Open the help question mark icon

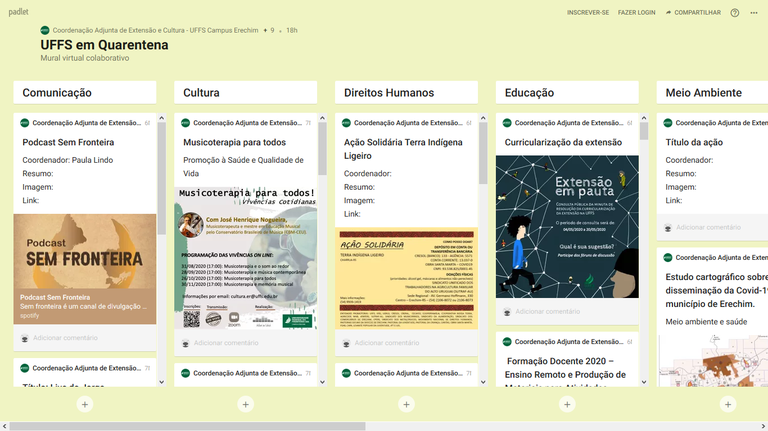tap(735, 13)
